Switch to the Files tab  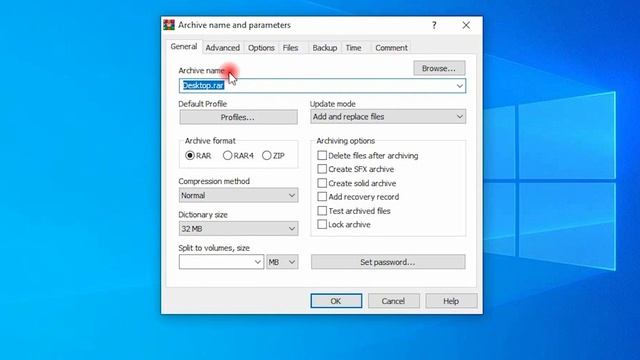click(291, 48)
